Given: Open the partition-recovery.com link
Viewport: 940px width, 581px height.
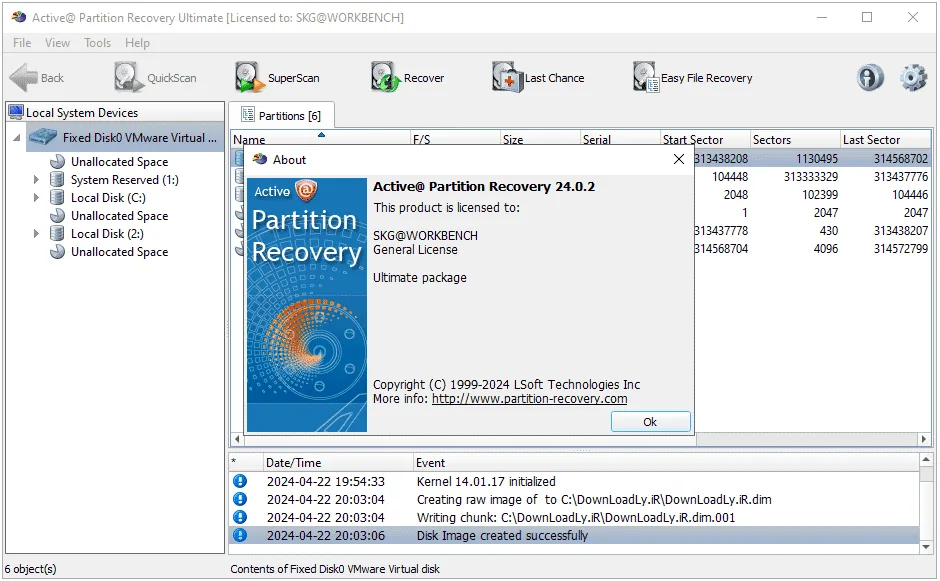Looking at the screenshot, I should [529, 399].
